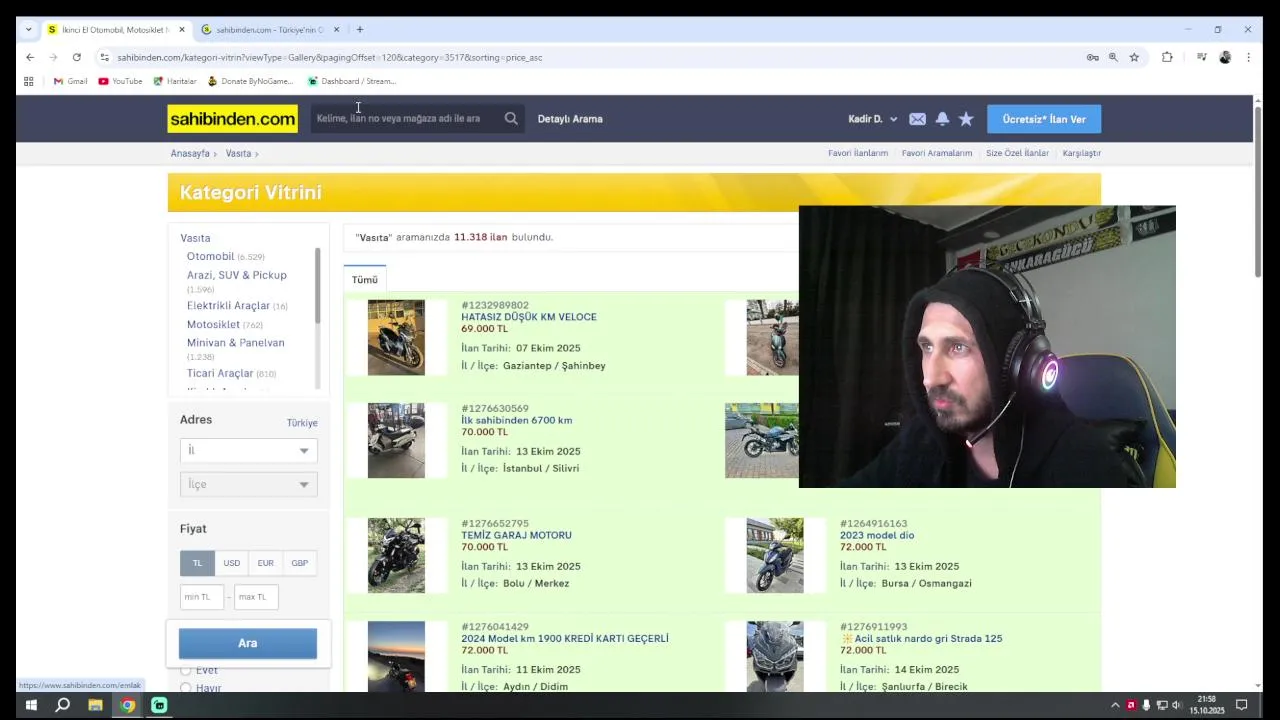
Task: Open notifications bell icon
Action: click(x=942, y=119)
